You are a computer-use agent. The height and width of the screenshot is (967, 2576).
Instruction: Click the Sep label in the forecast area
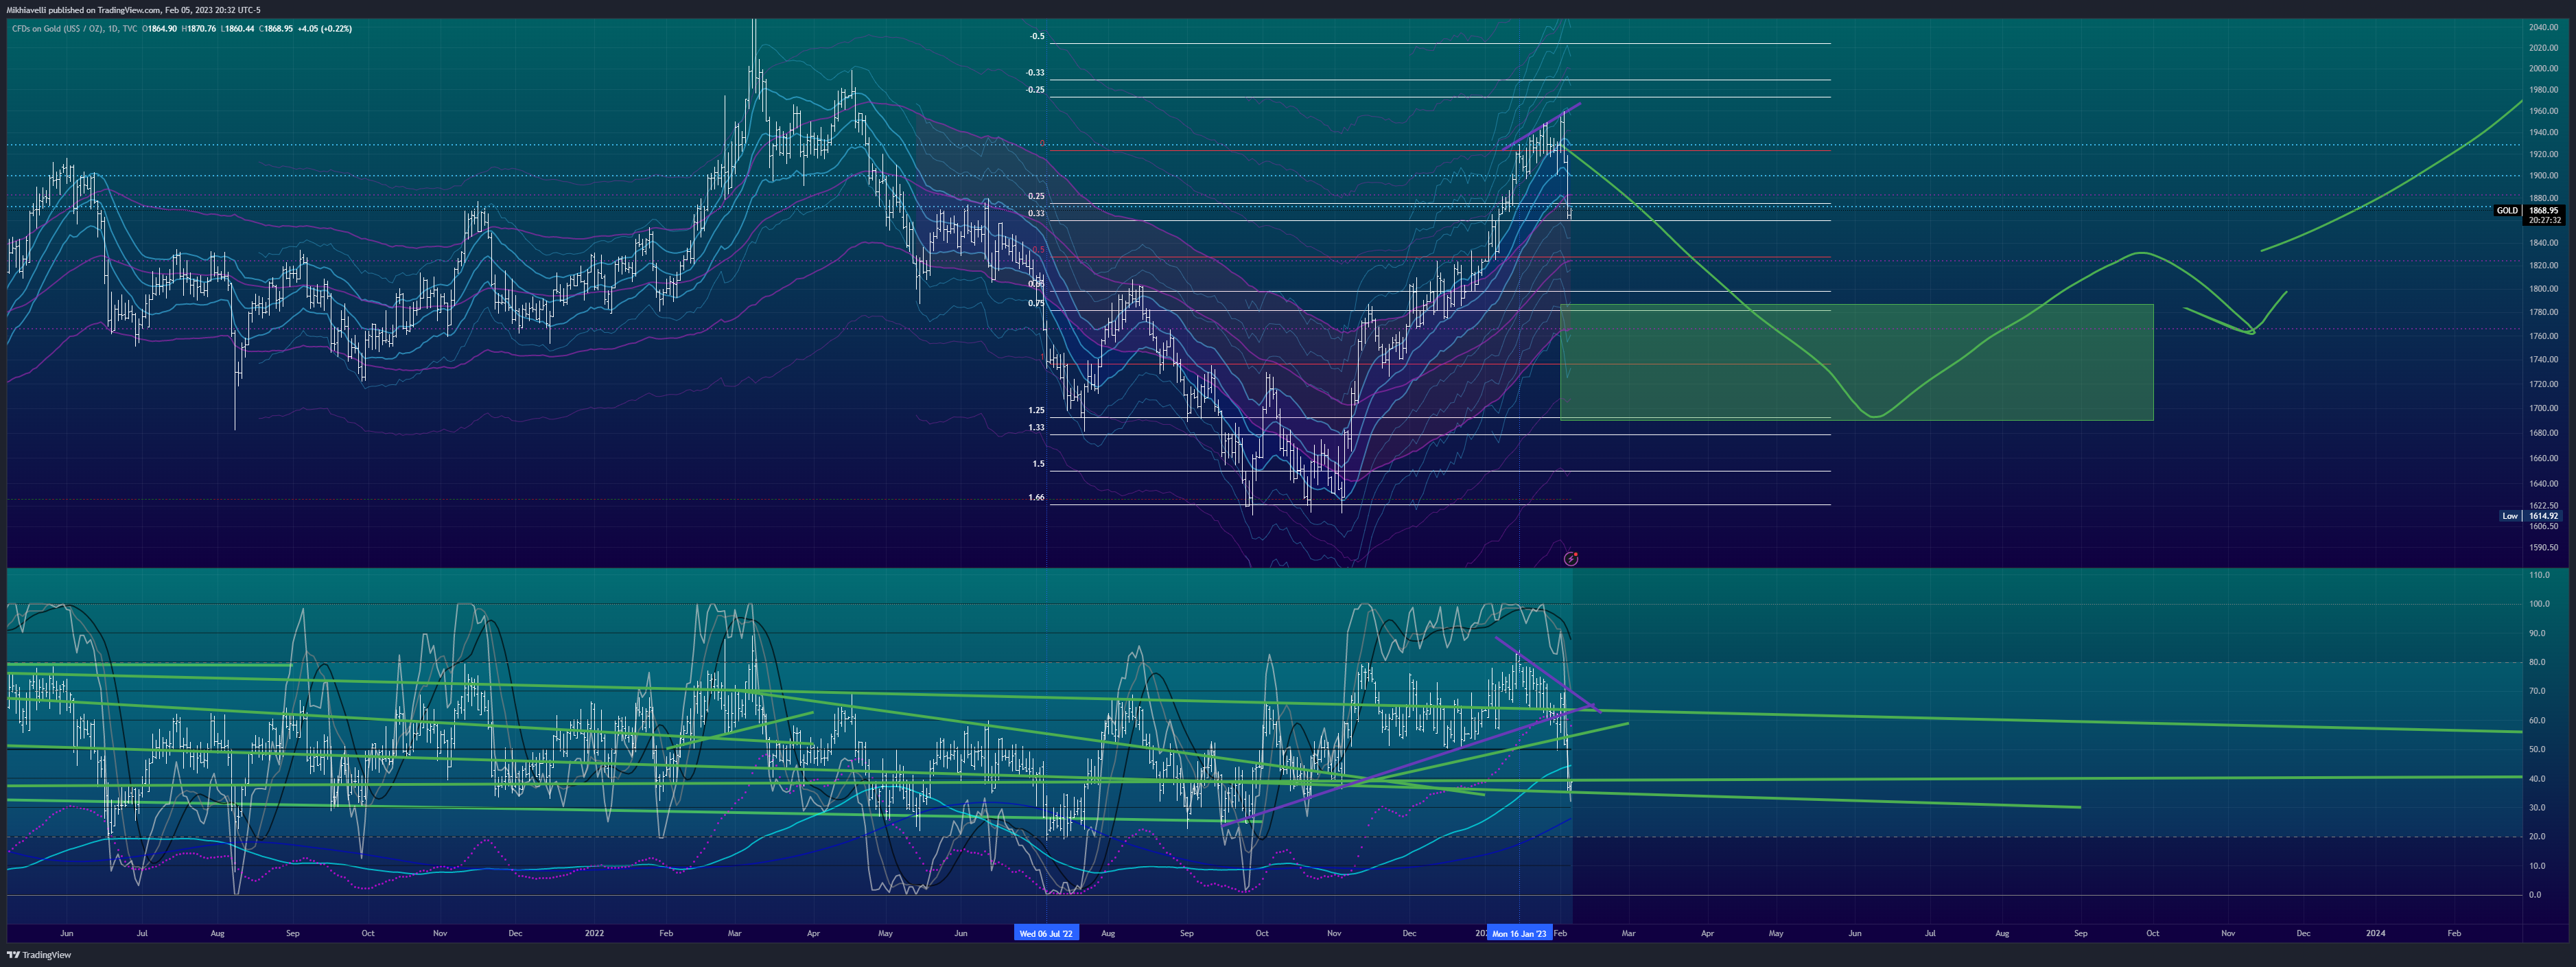click(2080, 934)
